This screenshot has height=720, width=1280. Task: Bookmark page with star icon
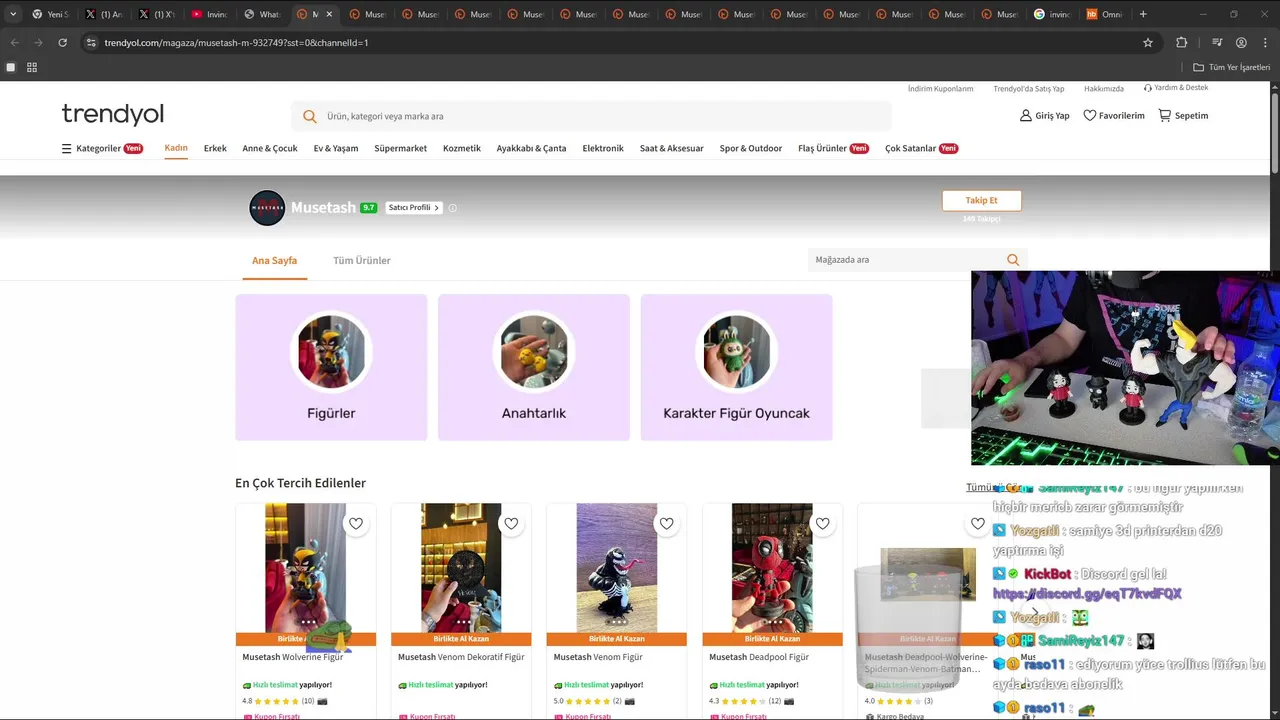coord(1148,43)
